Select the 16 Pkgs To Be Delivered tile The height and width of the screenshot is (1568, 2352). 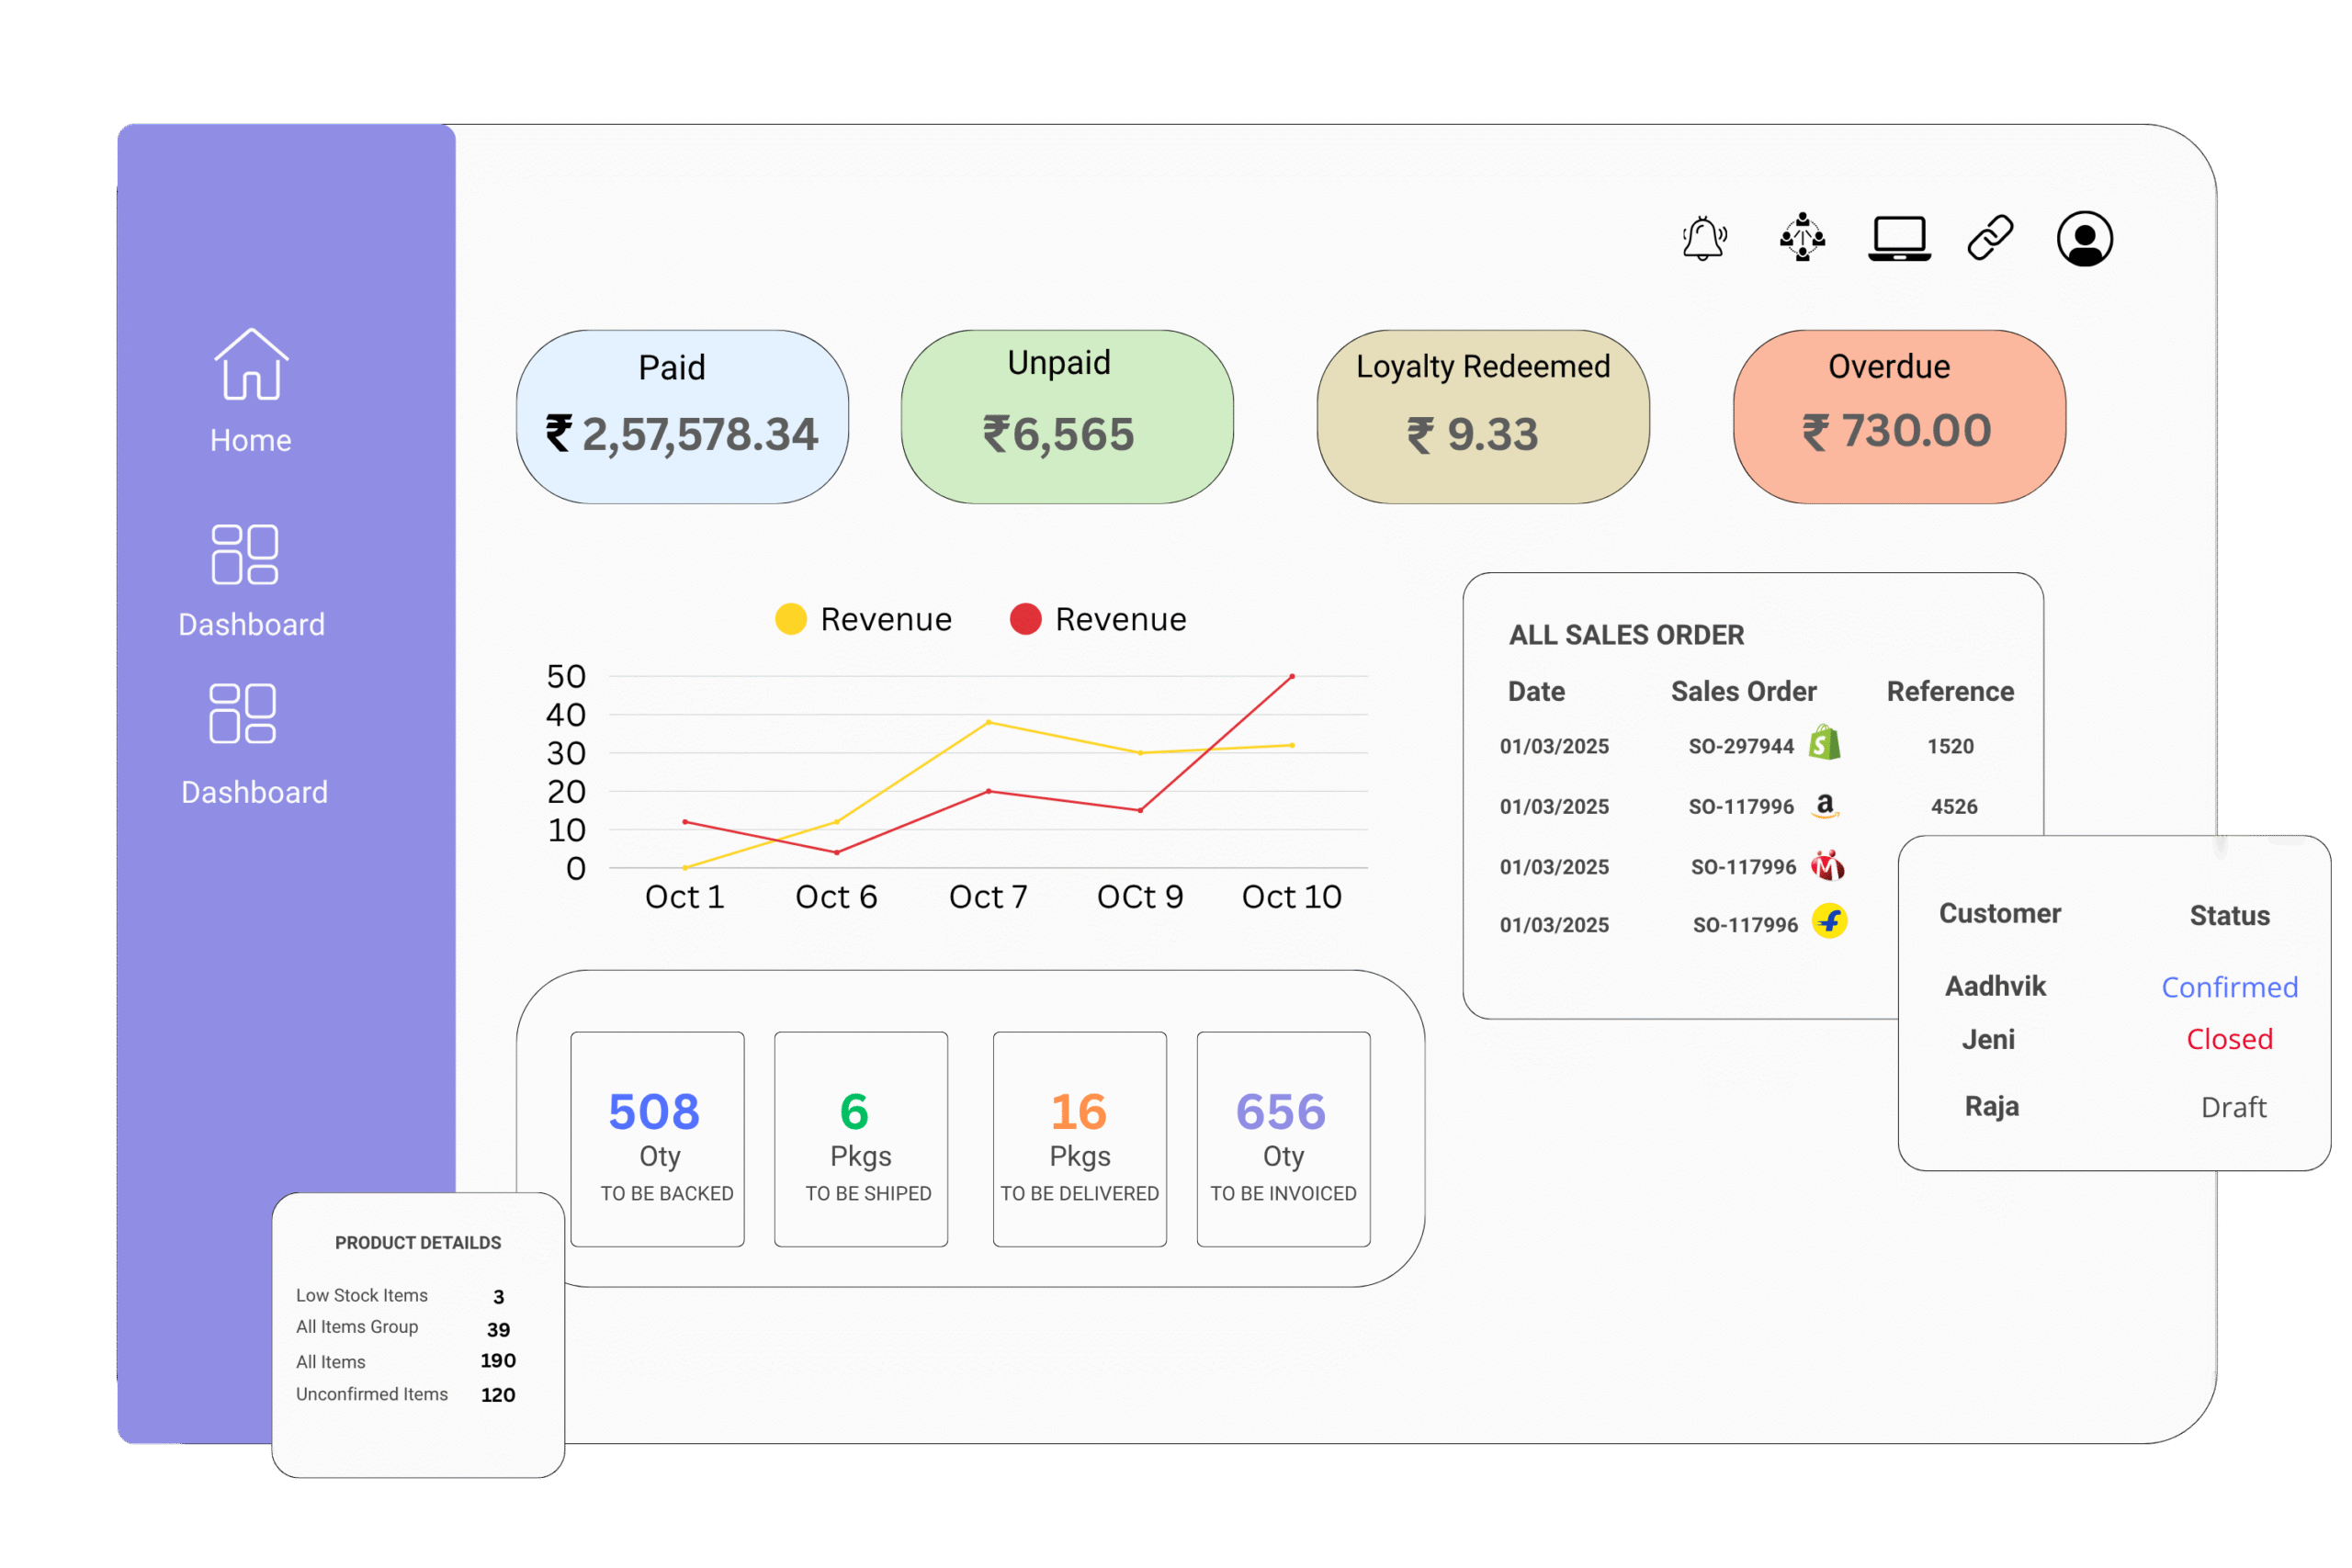point(1079,1139)
